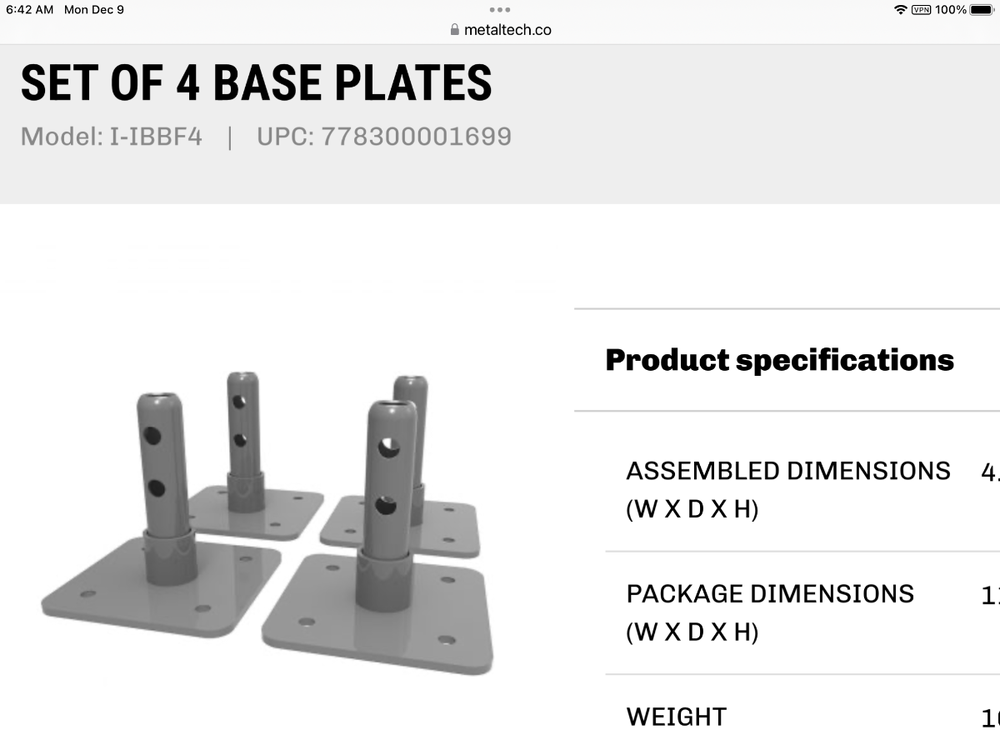
Task: Select the WEIGHT row label
Action: click(676, 716)
